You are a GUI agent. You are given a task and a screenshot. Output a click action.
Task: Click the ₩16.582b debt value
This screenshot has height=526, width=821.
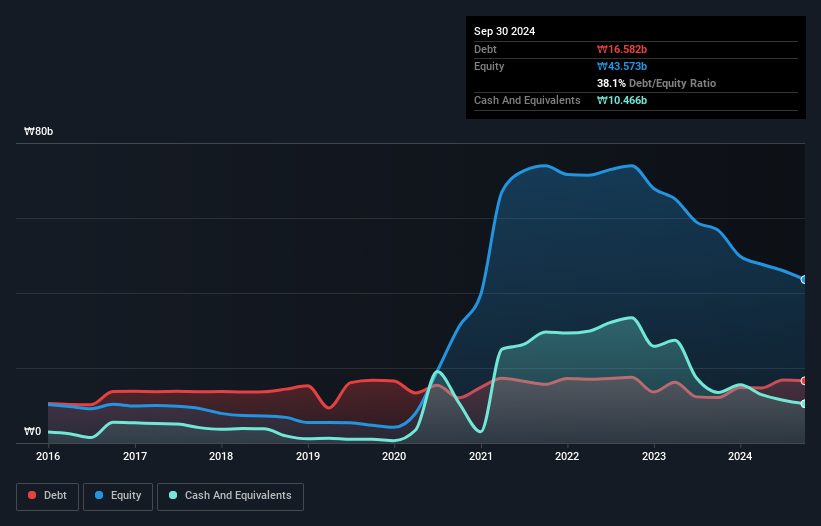point(622,49)
